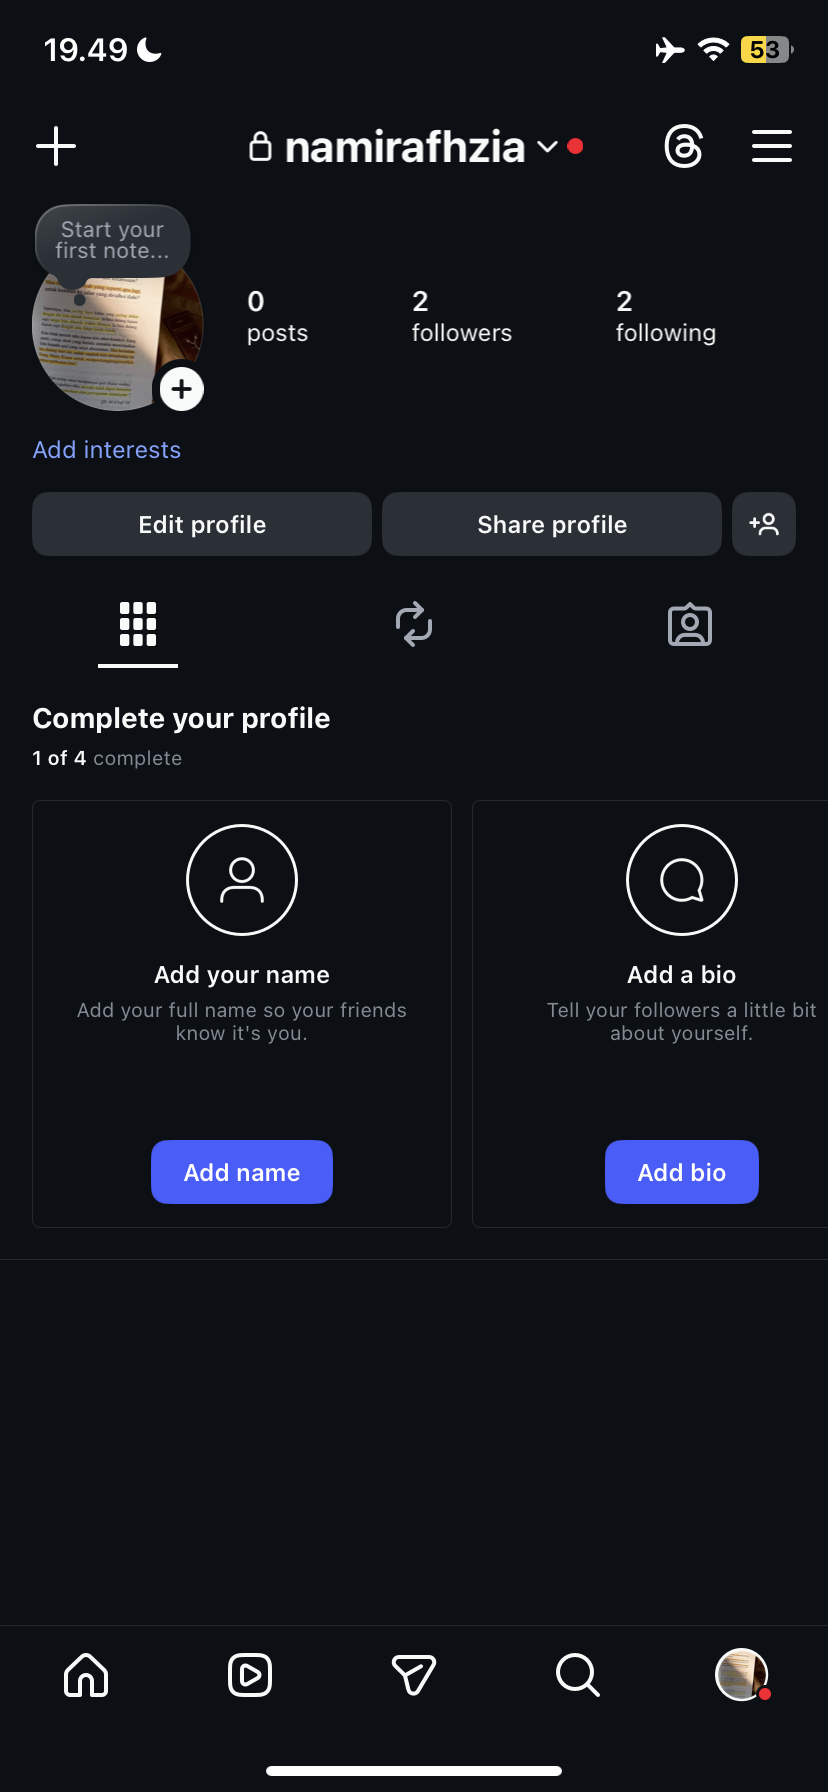Open the hamburger menu icon

tap(772, 146)
